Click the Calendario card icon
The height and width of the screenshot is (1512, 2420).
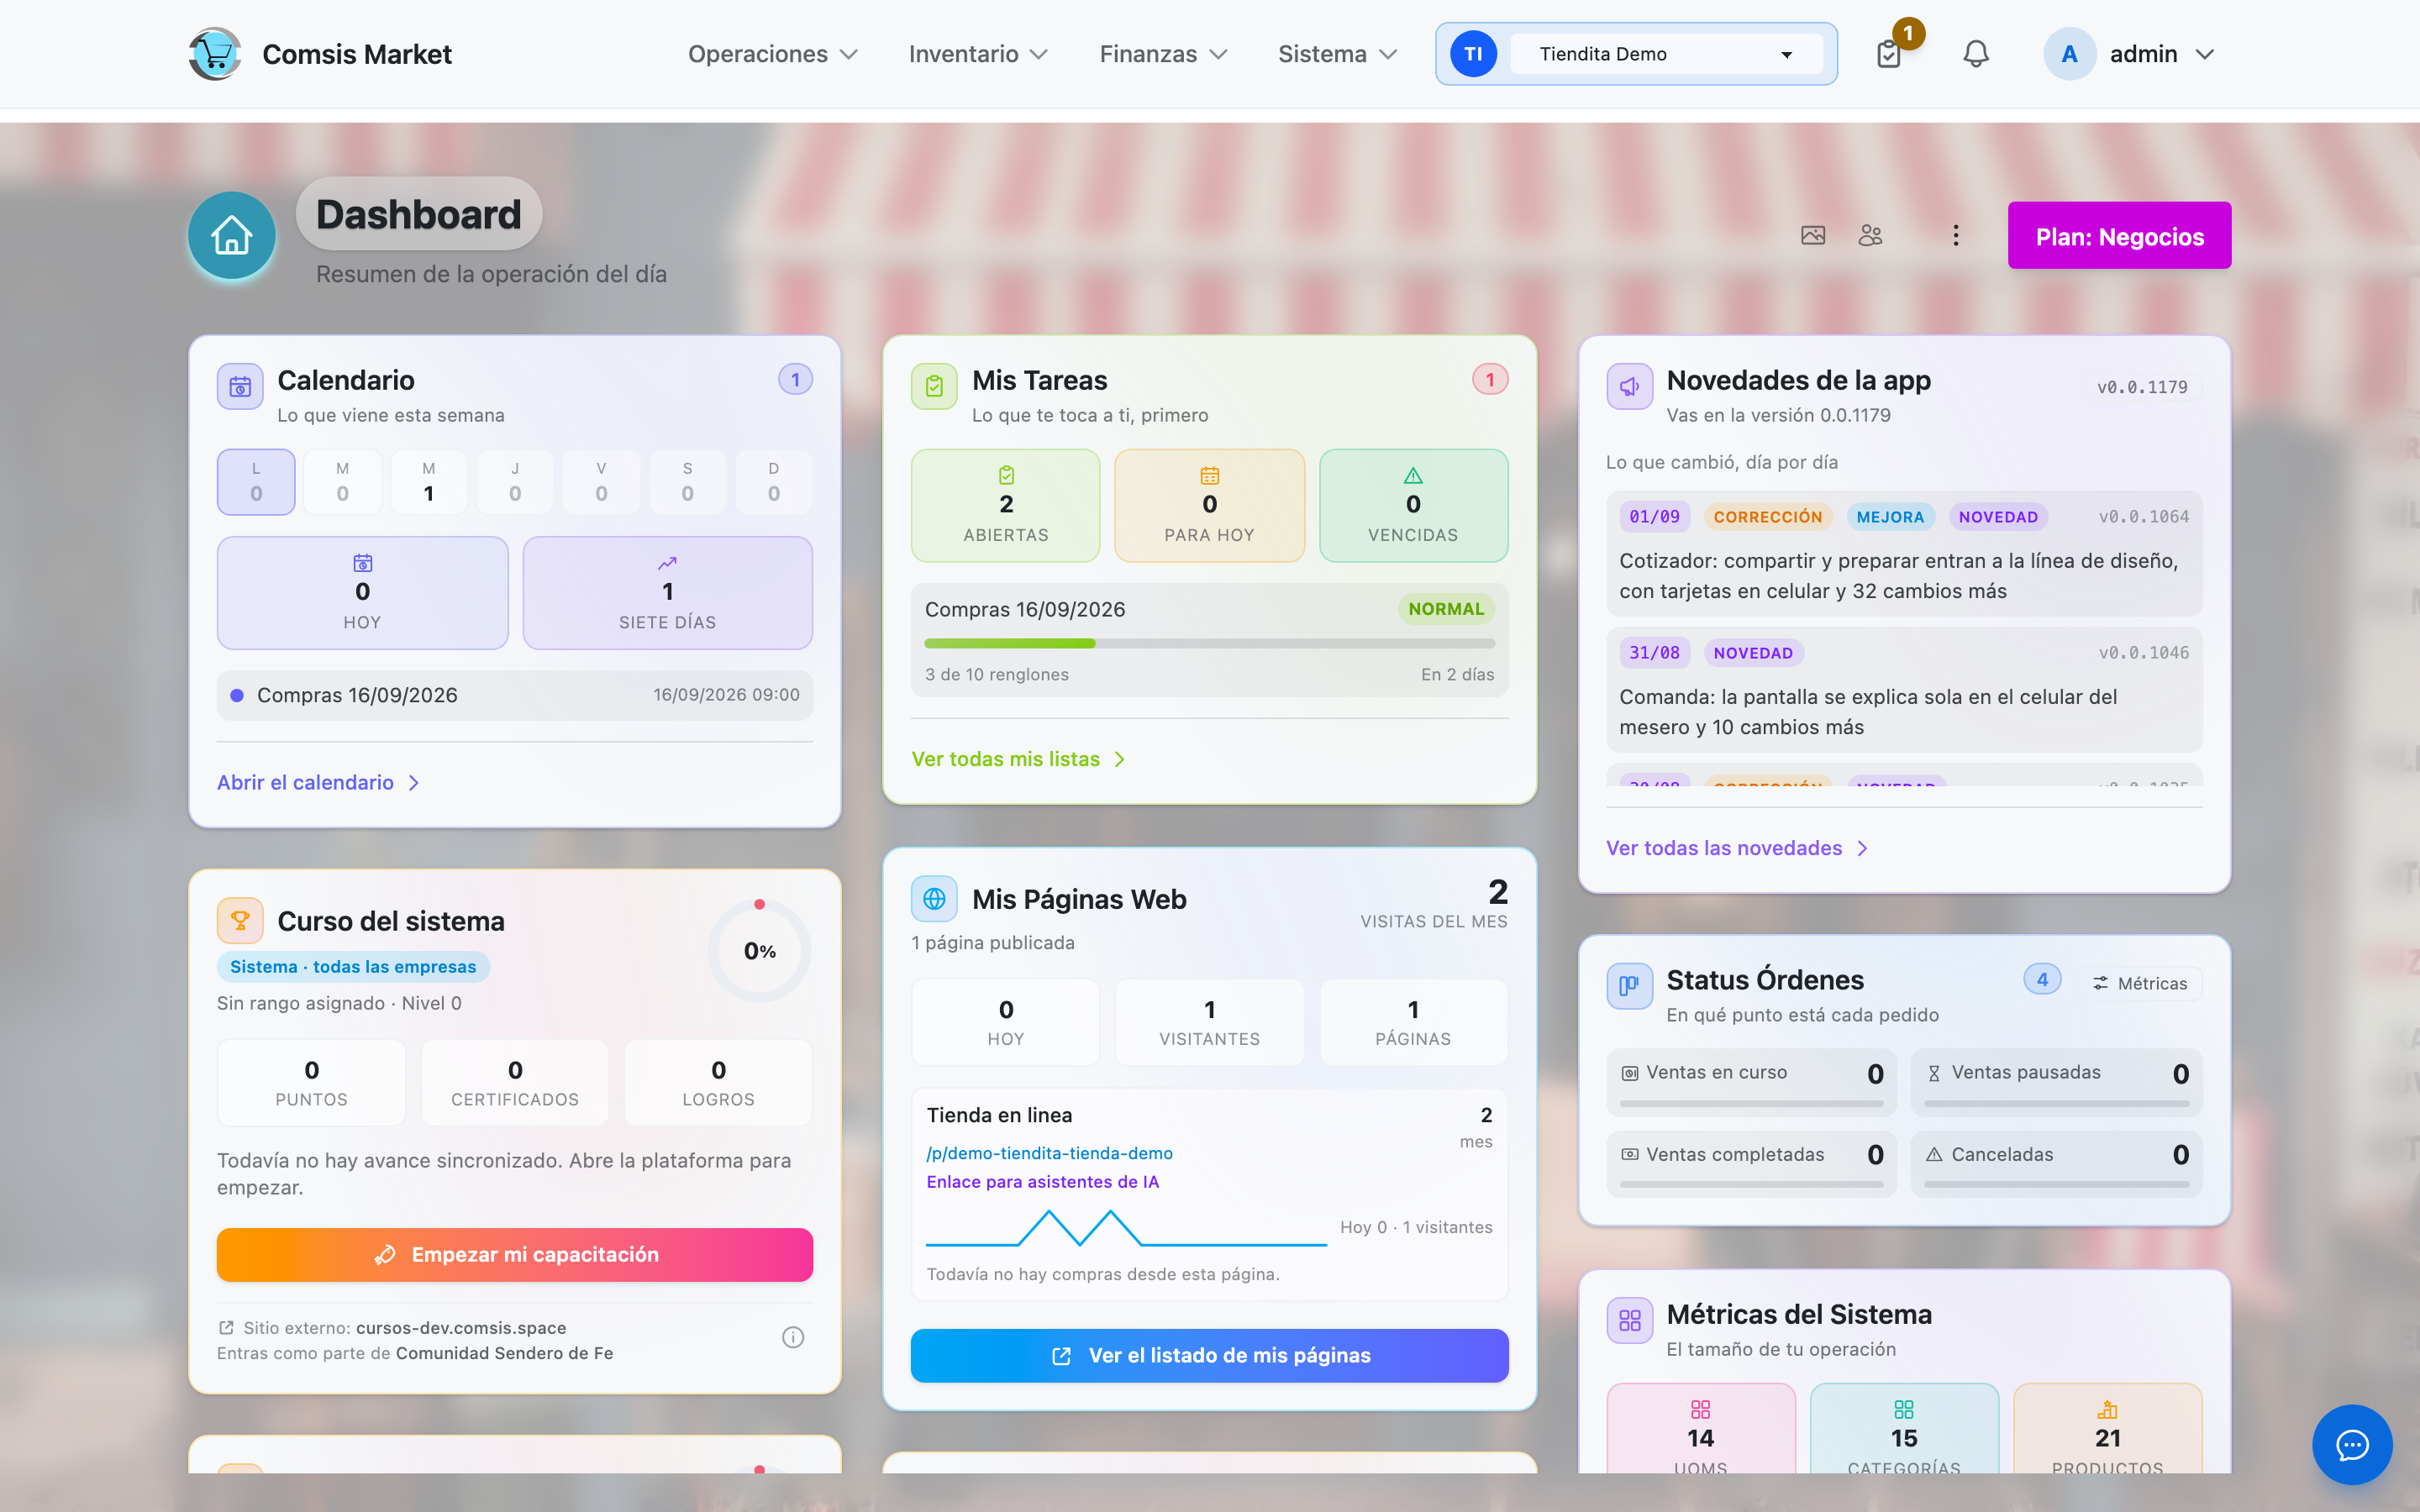pos(240,387)
